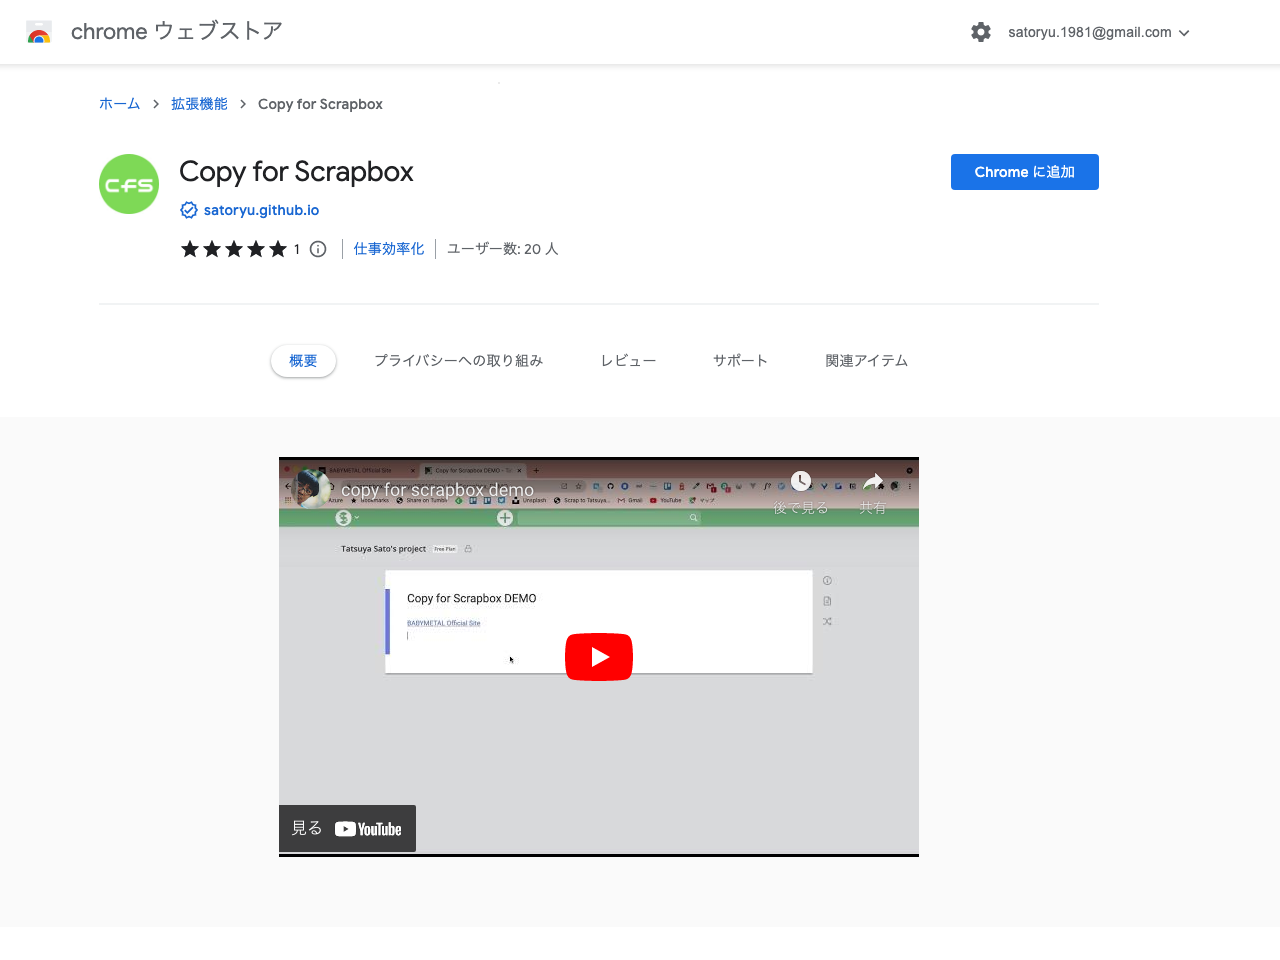Click Copy for Scrapbox breadcrumb text
The image size is (1280, 960).
point(320,104)
